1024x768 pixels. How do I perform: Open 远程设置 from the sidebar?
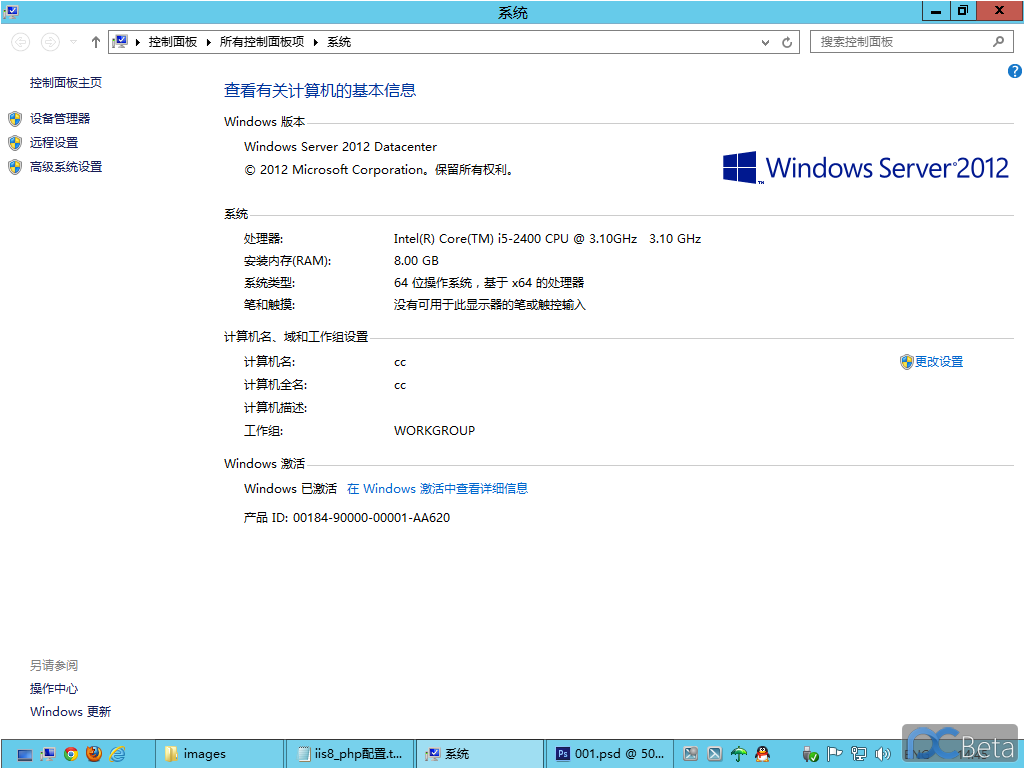click(54, 143)
